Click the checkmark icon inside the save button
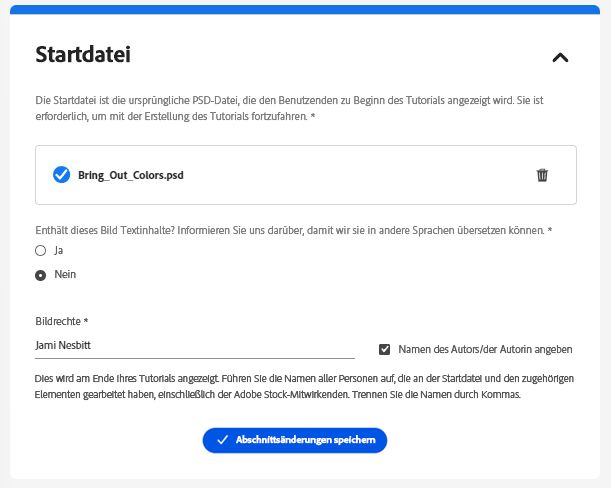611x488 pixels. click(x=222, y=440)
